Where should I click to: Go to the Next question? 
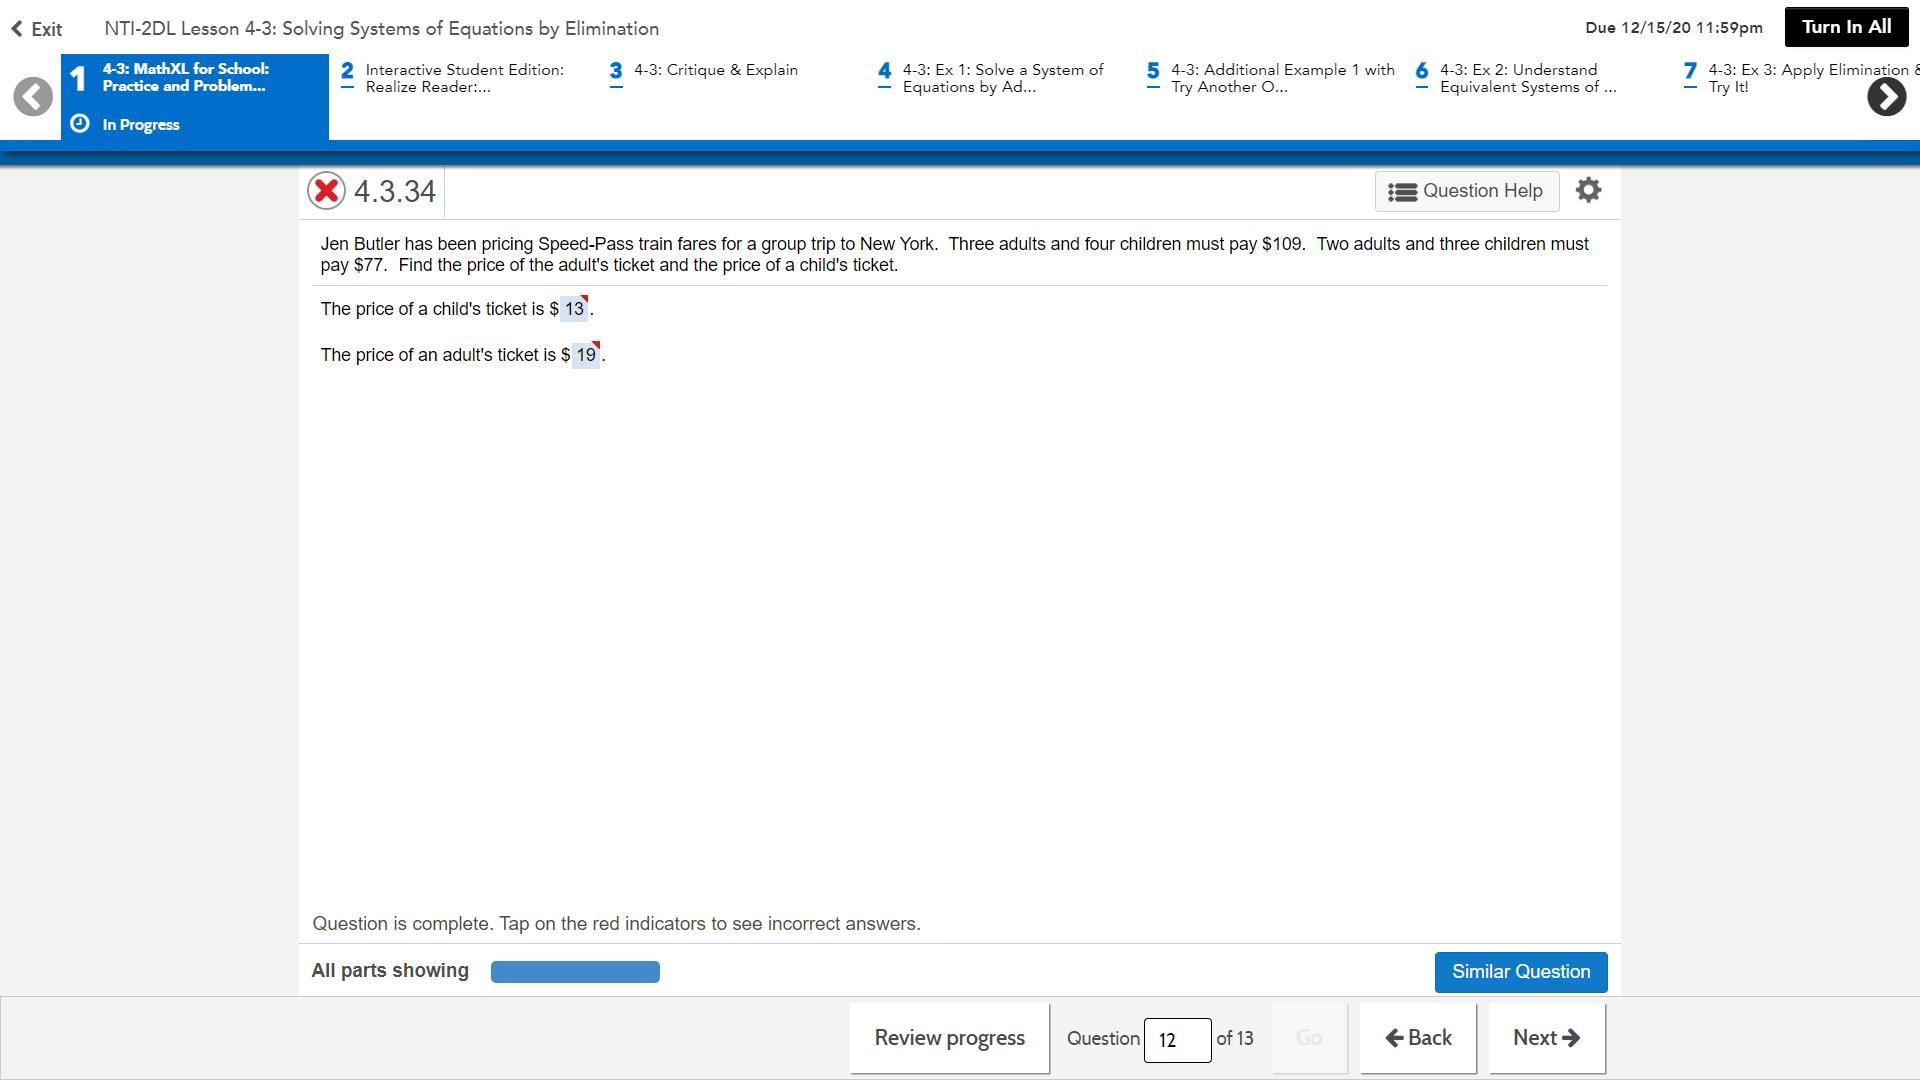coord(1546,1038)
